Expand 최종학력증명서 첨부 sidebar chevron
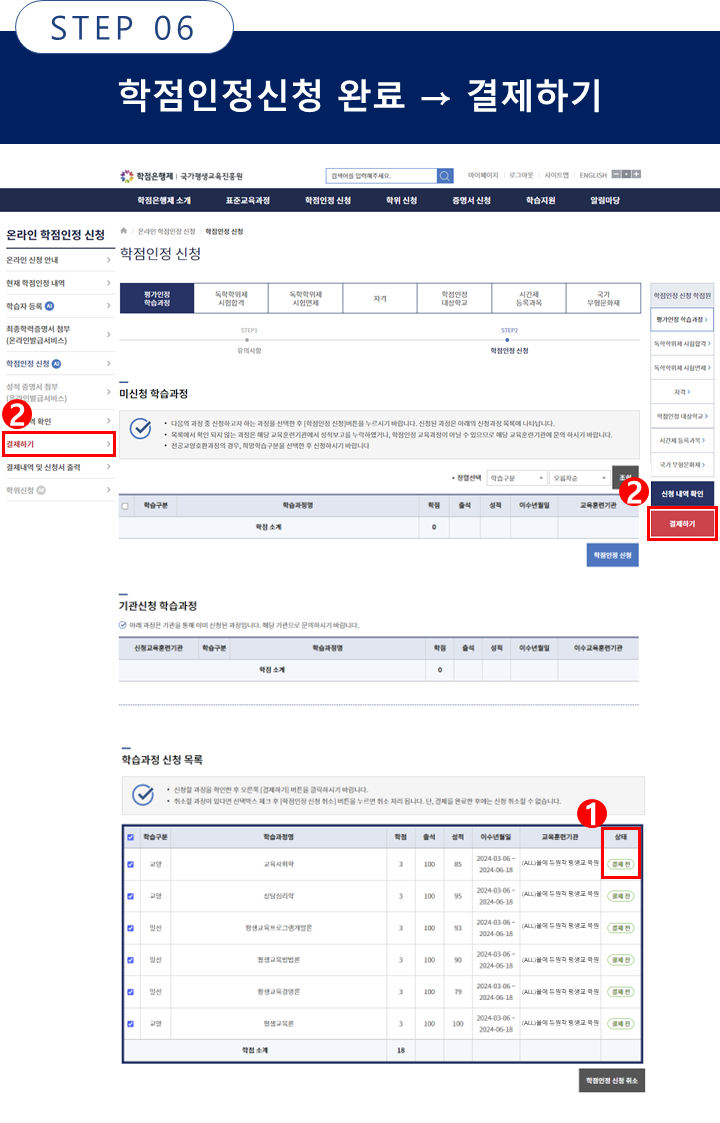 point(109,334)
